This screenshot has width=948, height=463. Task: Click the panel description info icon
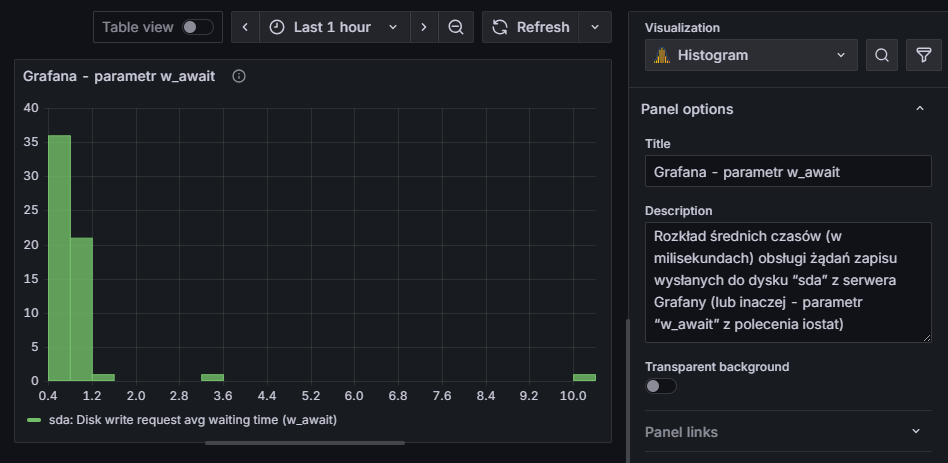[x=239, y=76]
